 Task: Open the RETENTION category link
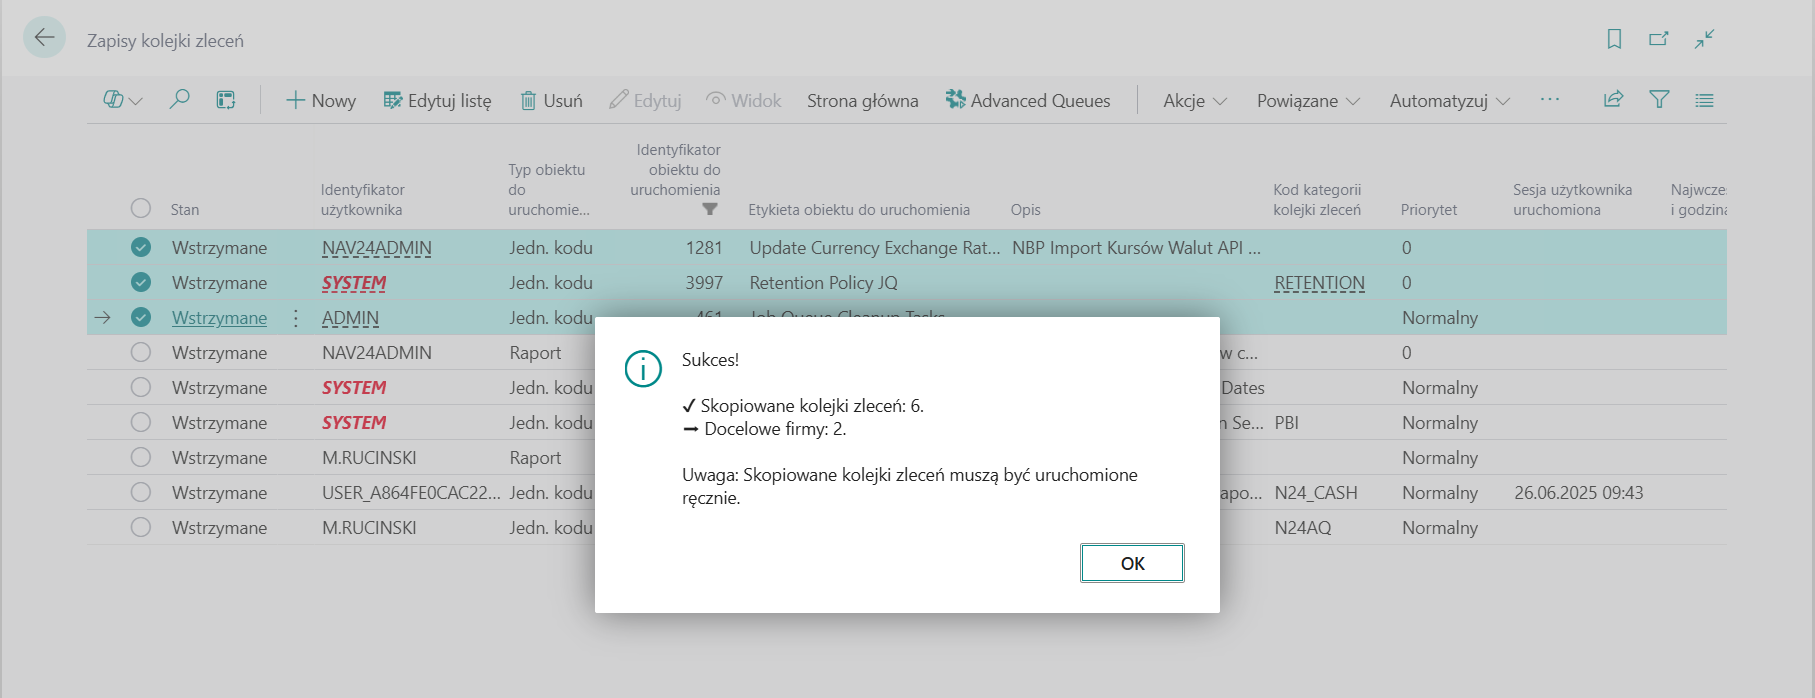click(1319, 283)
